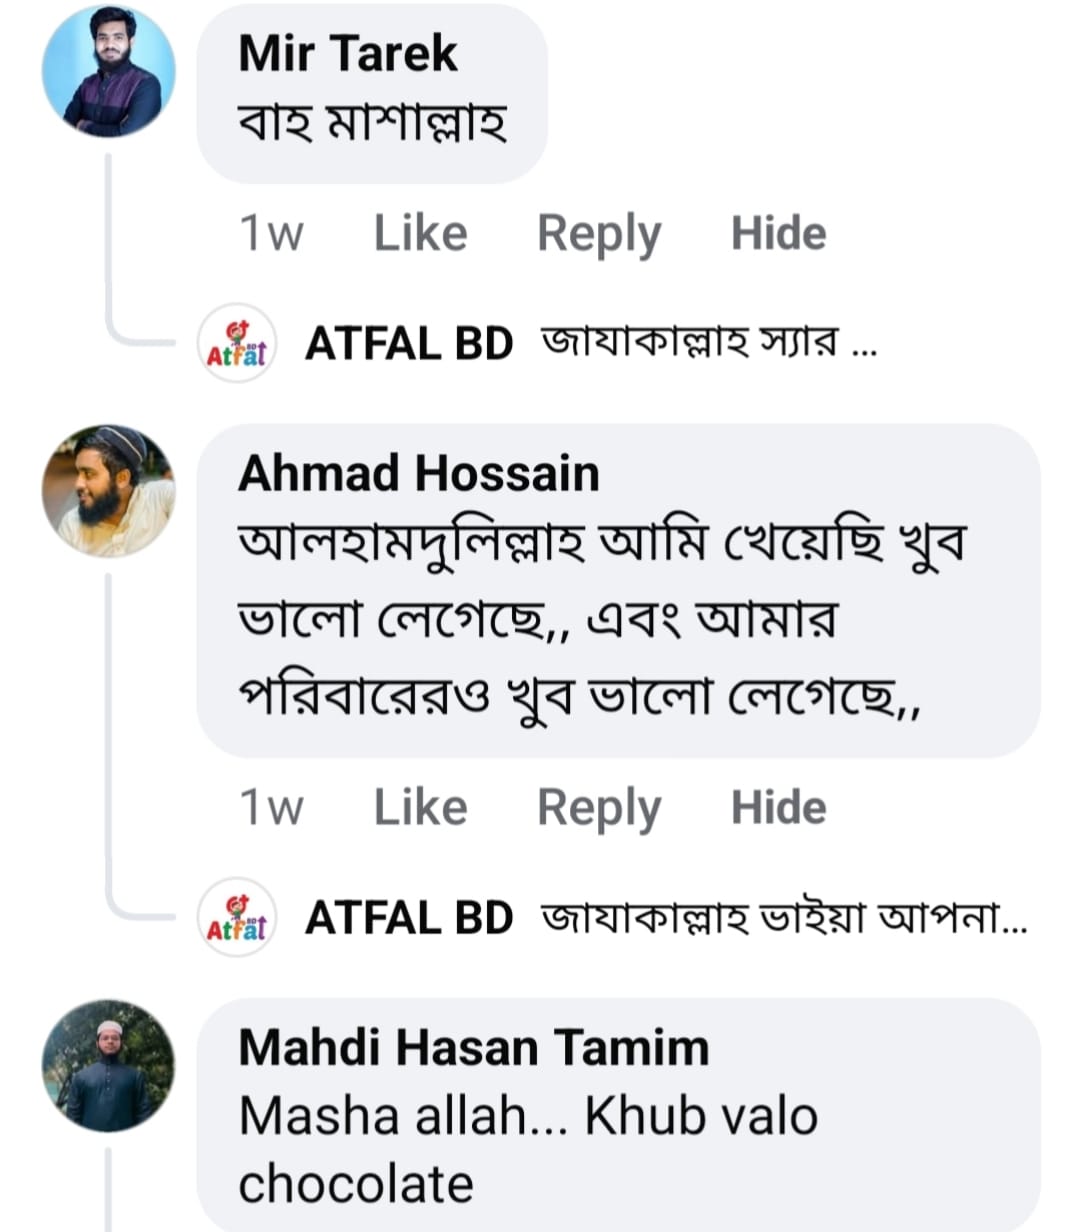1076x1232 pixels.
Task: Click Ahmad Hossain's Bengali comment bubble
Action: pos(600,620)
